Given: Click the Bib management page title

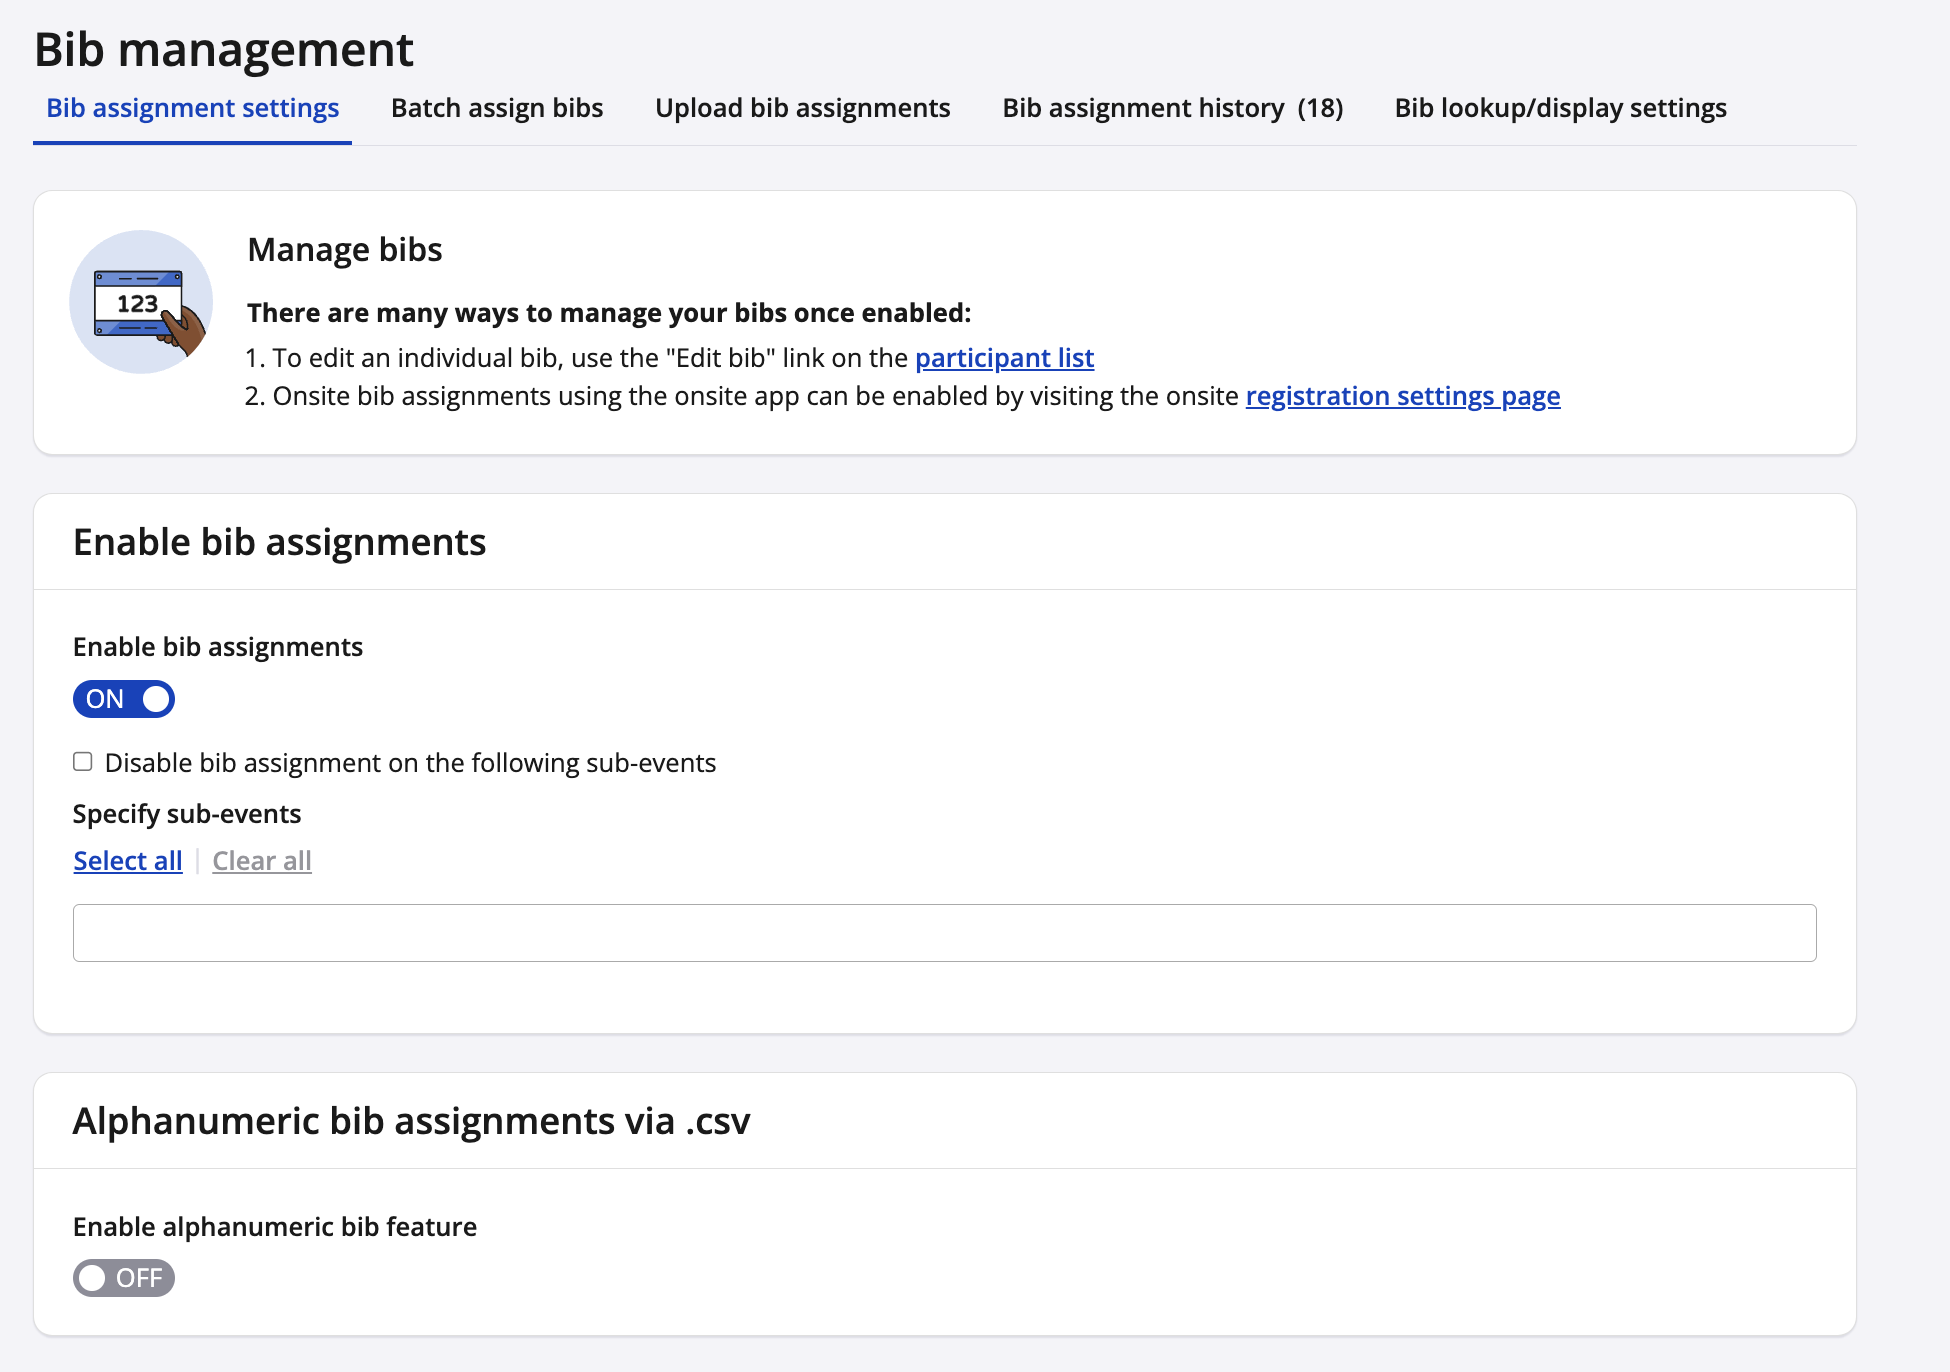Looking at the screenshot, I should (224, 49).
